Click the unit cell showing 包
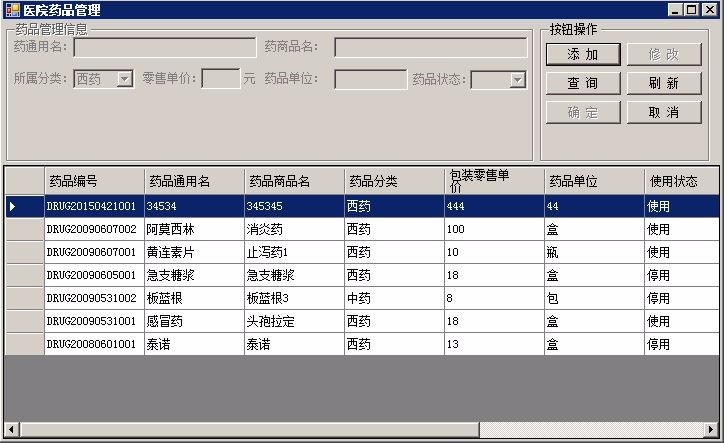Image resolution: width=724 pixels, height=443 pixels. point(594,298)
